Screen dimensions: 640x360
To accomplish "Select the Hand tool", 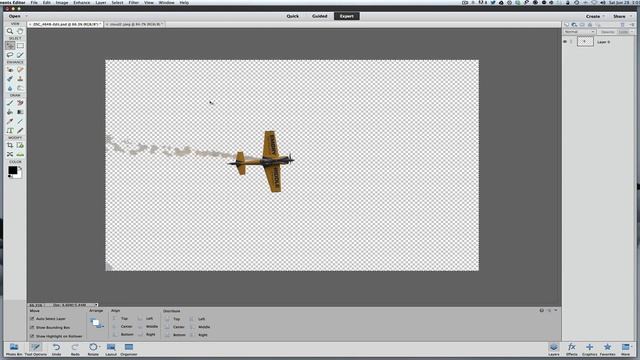I will tap(20, 31).
